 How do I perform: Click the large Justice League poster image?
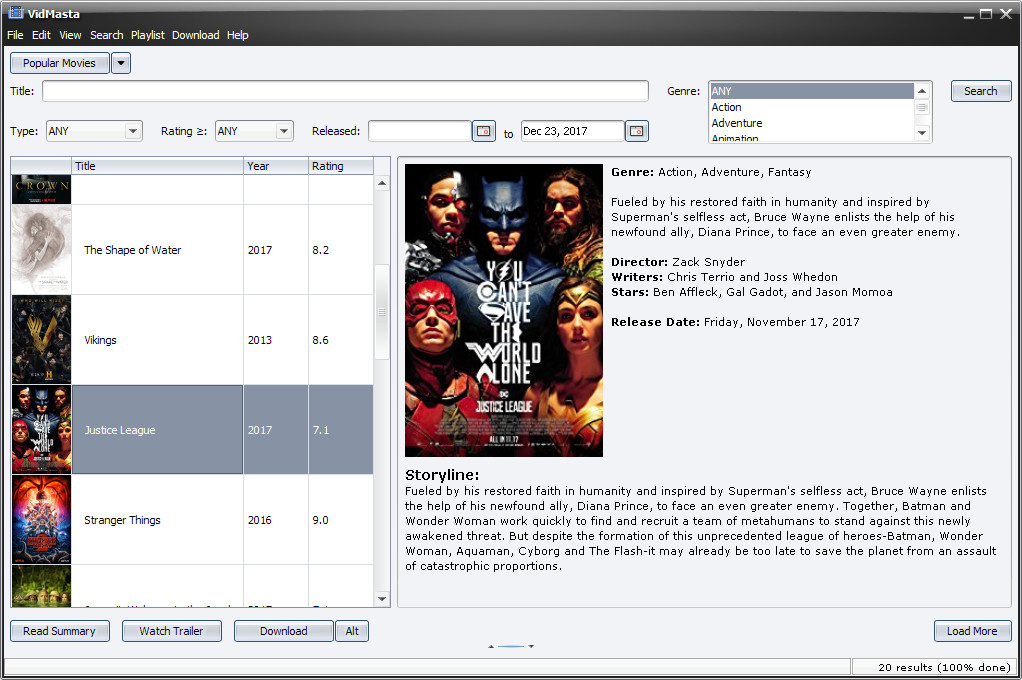click(x=504, y=310)
